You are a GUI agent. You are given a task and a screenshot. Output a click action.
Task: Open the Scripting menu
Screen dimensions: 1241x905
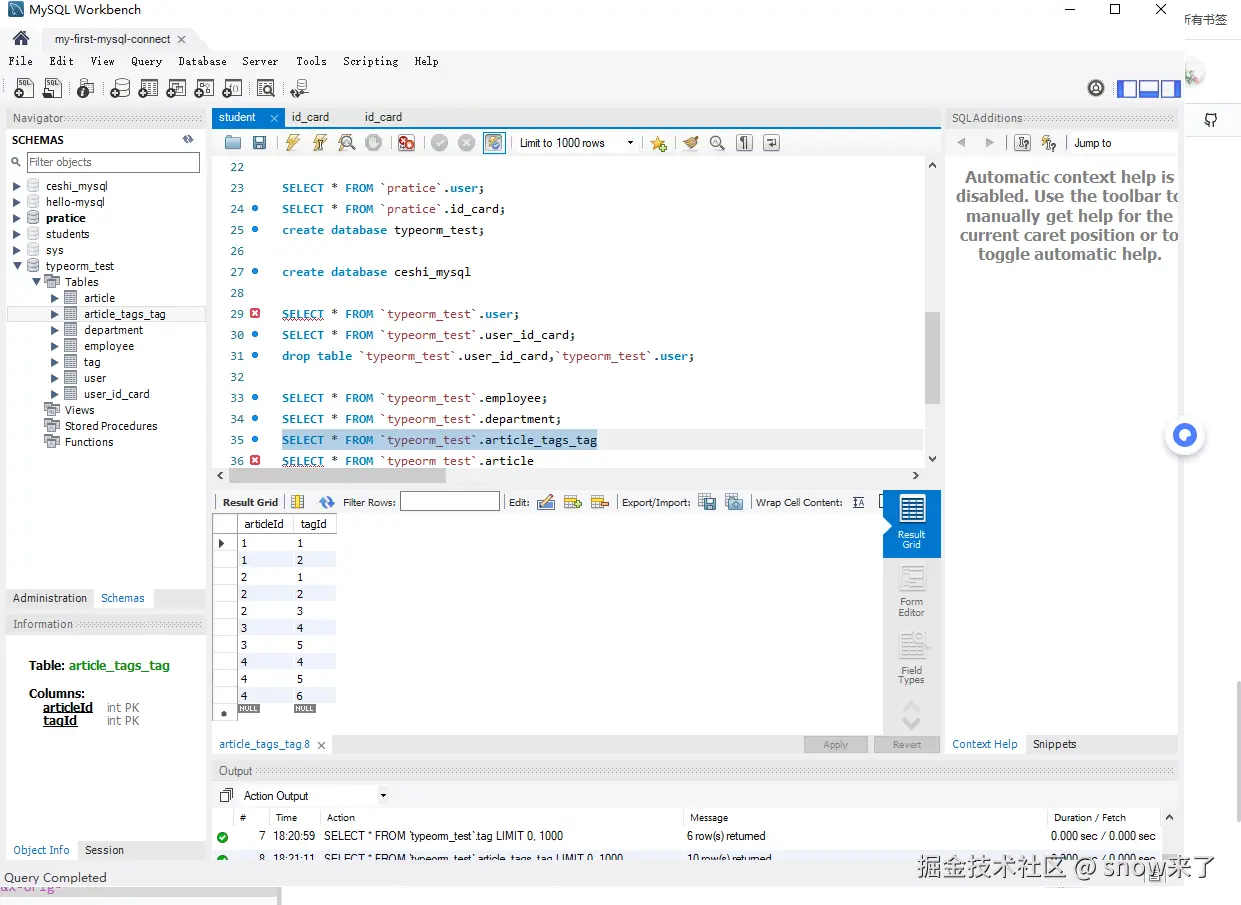(x=370, y=61)
